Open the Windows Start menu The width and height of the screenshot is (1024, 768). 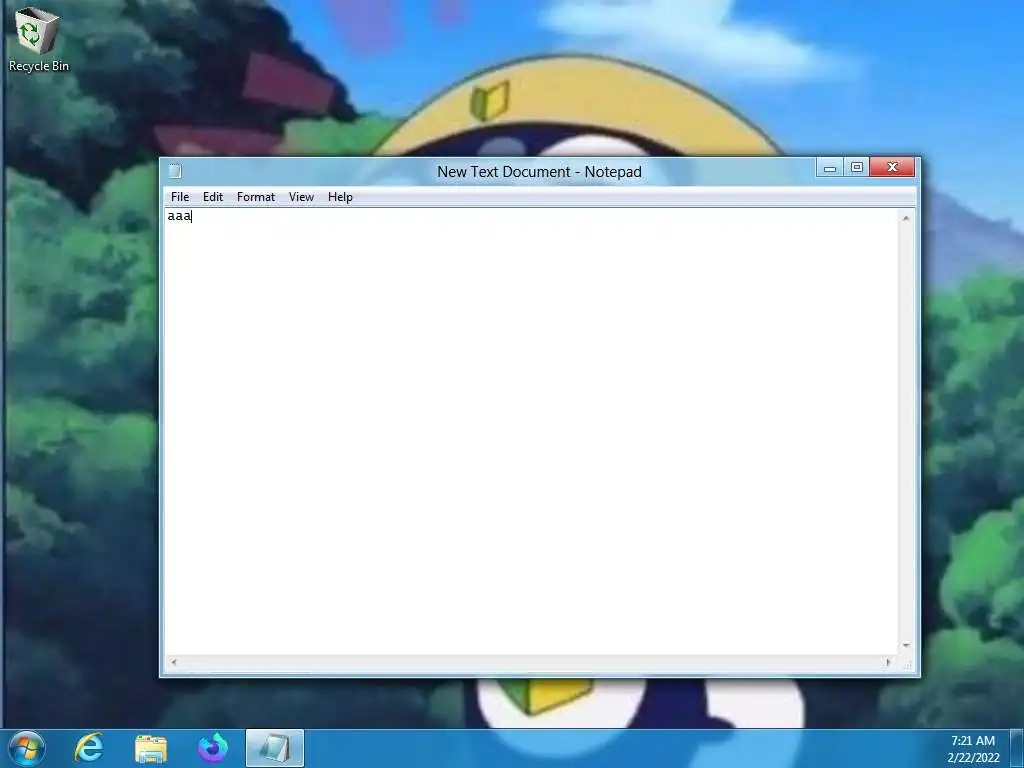[27, 748]
